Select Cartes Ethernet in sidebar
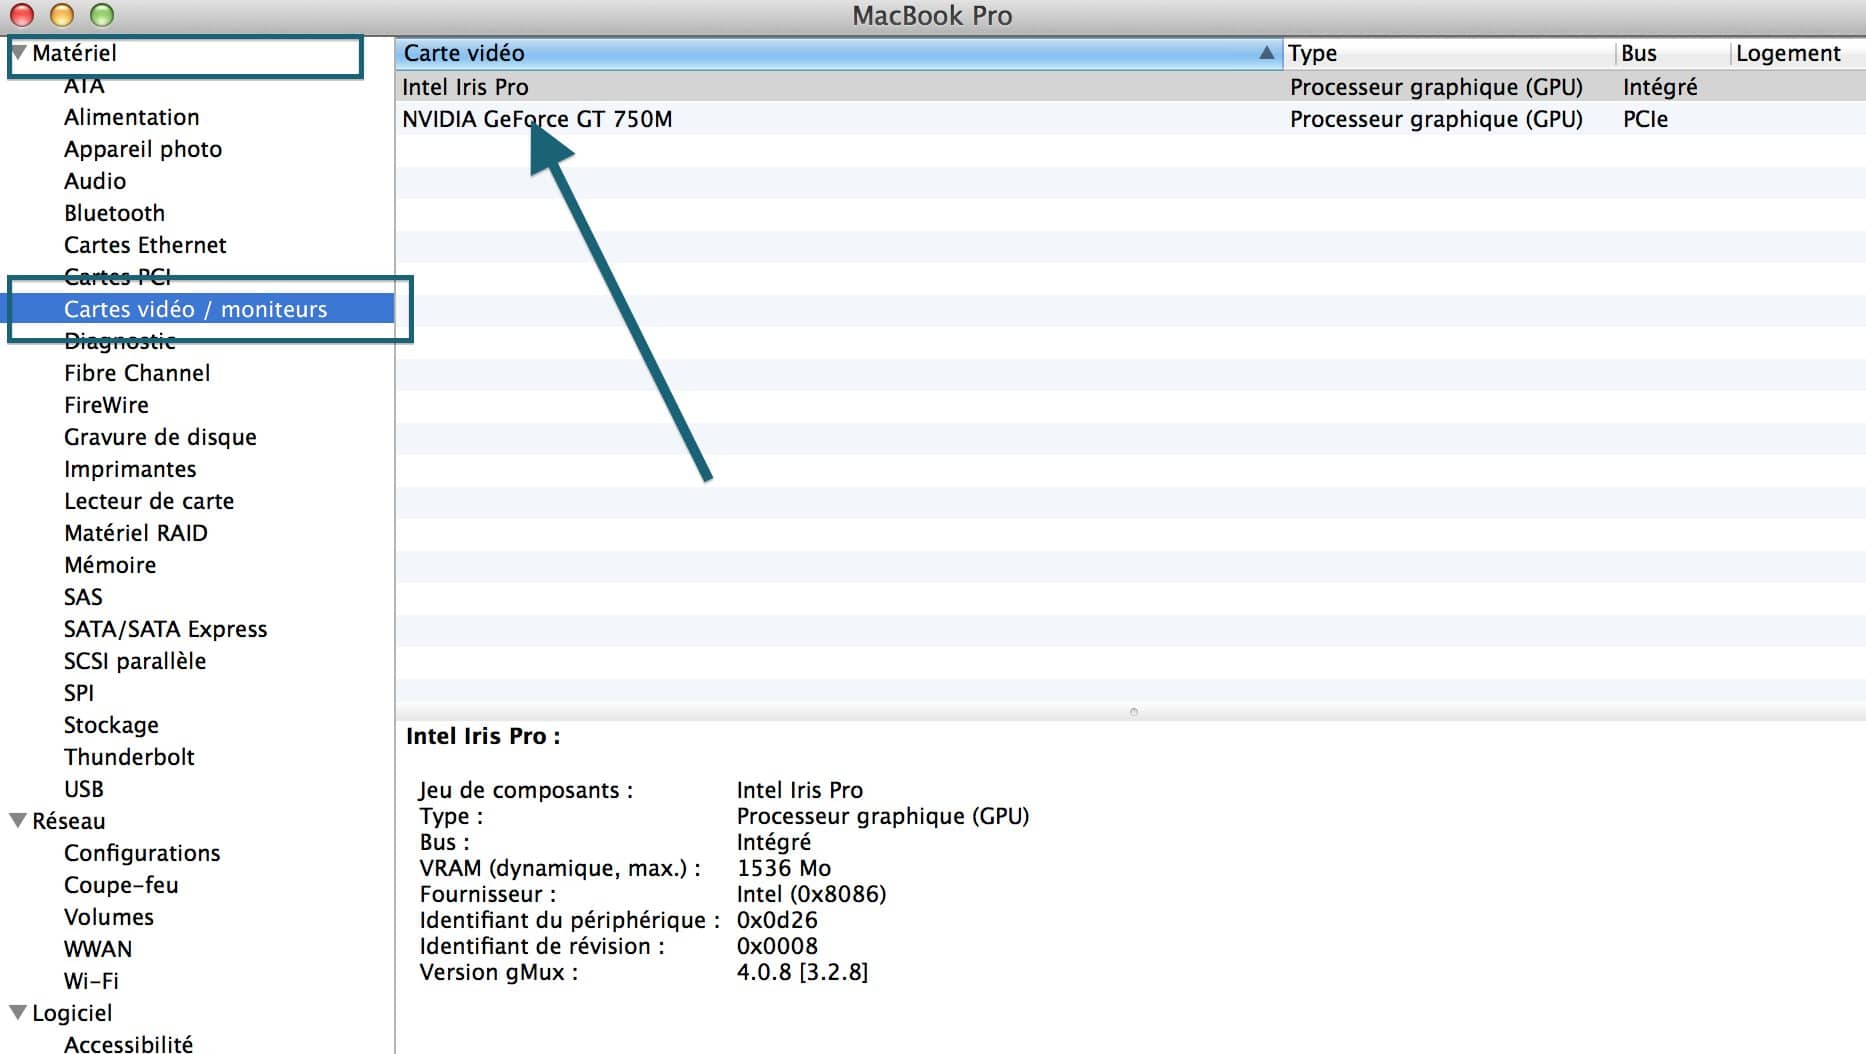The image size is (1866, 1054). (145, 245)
